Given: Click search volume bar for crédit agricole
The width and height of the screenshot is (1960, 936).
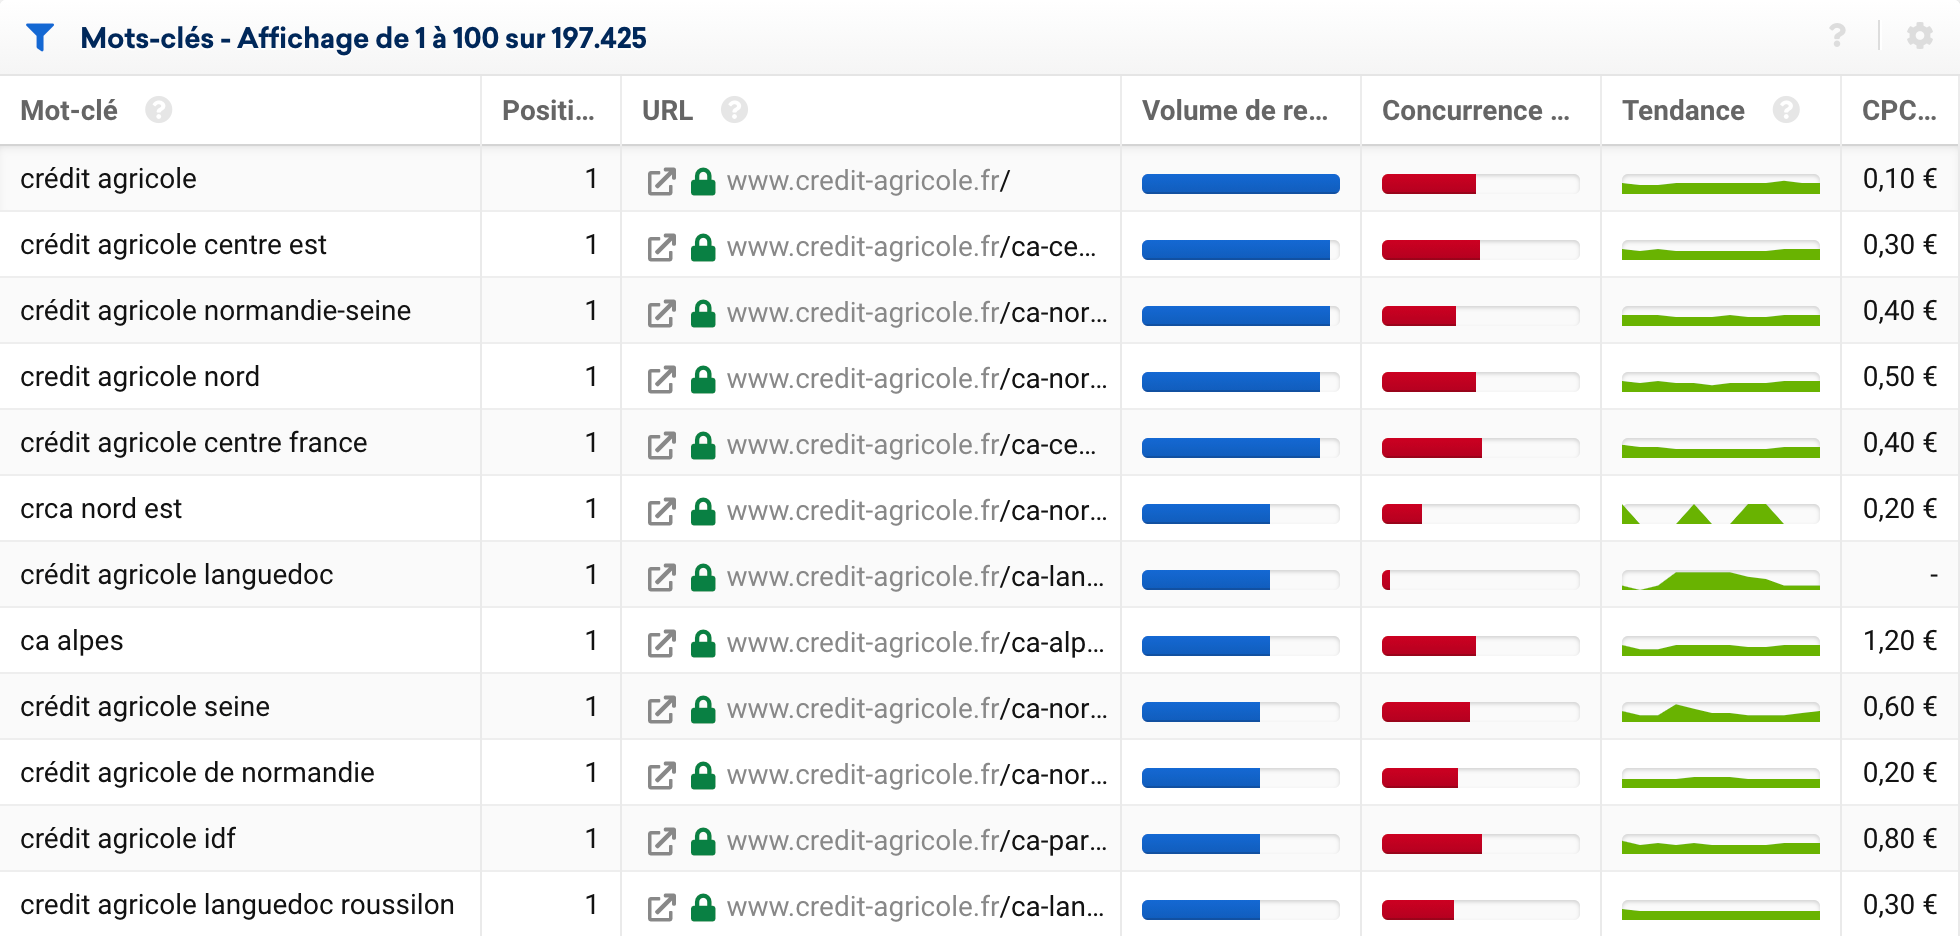Looking at the screenshot, I should click(1240, 183).
